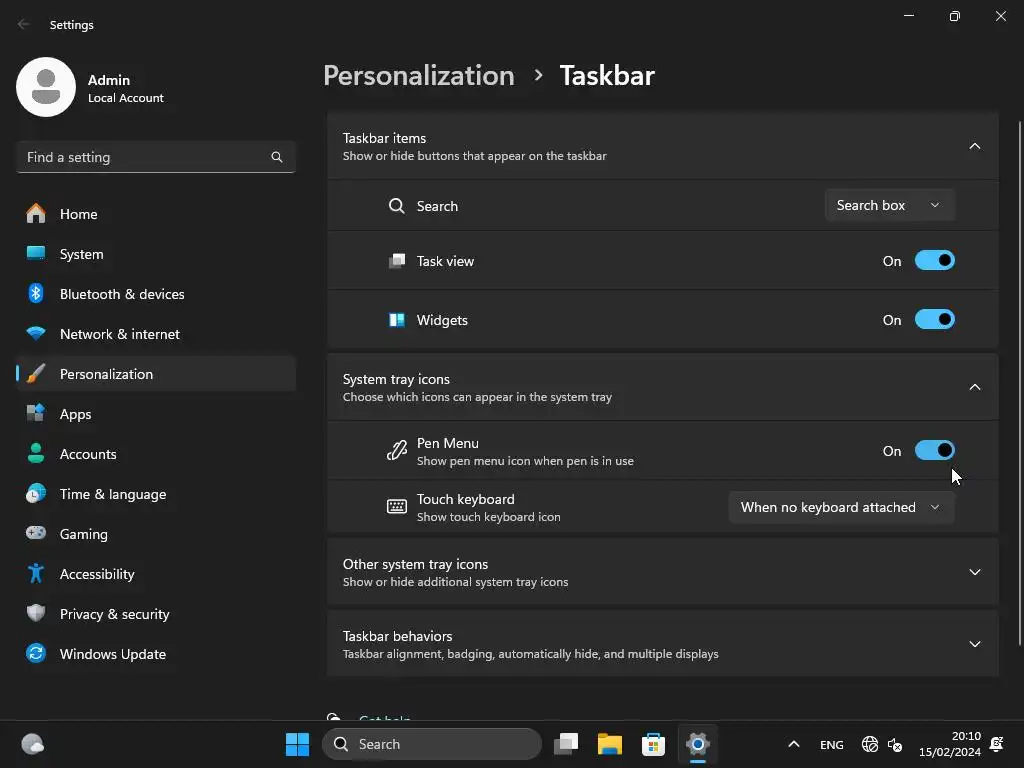Screen dimensions: 1024x768
Task: Click the settings page vertical scrollbar
Action: point(1019,383)
